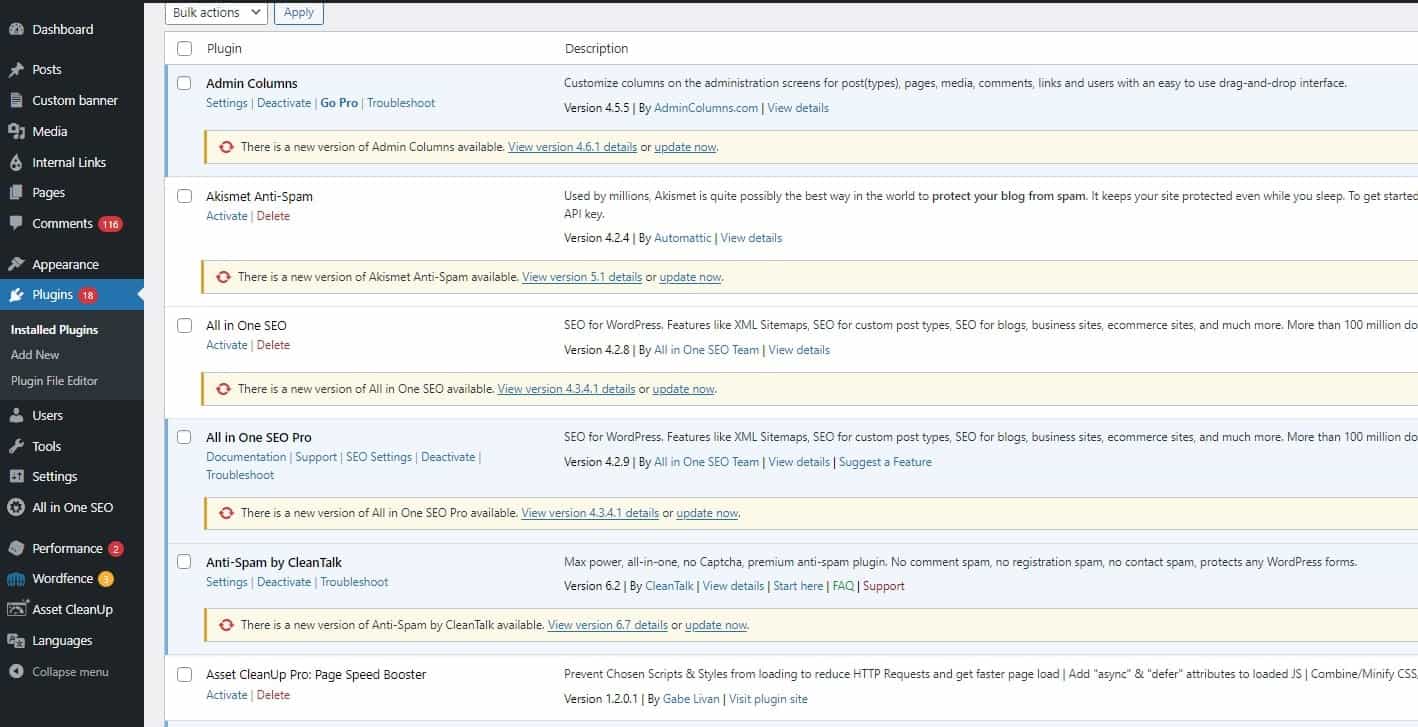Click the Appearance brush icon

(16, 265)
